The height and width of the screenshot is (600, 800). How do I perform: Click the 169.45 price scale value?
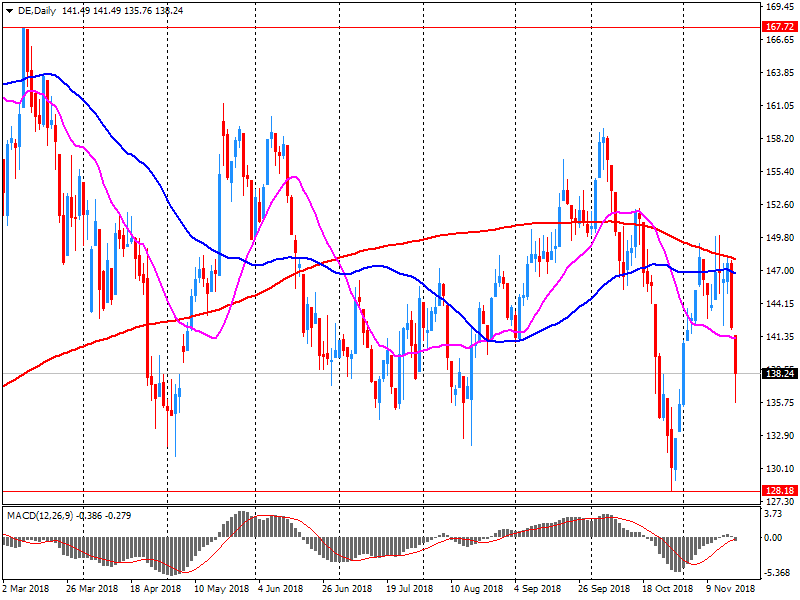coord(780,7)
